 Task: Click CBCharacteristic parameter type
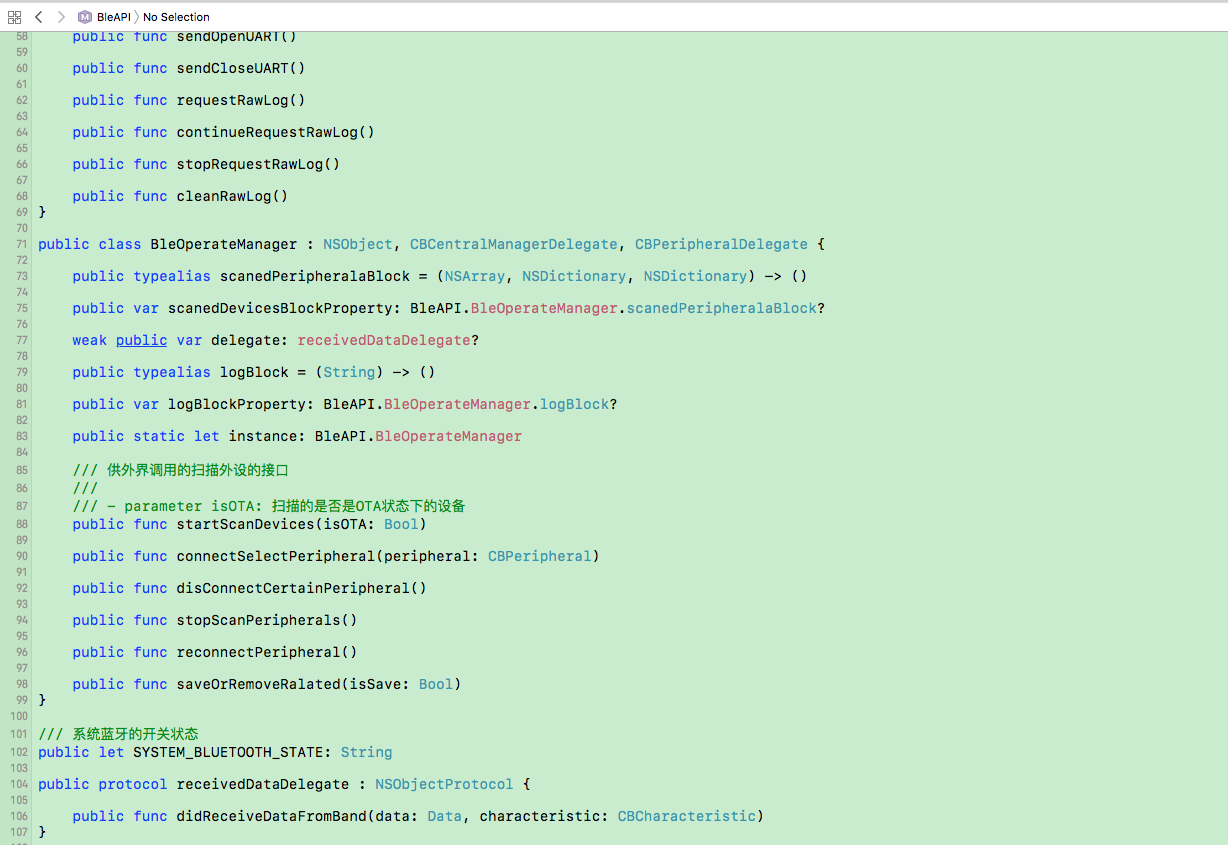coord(687,816)
